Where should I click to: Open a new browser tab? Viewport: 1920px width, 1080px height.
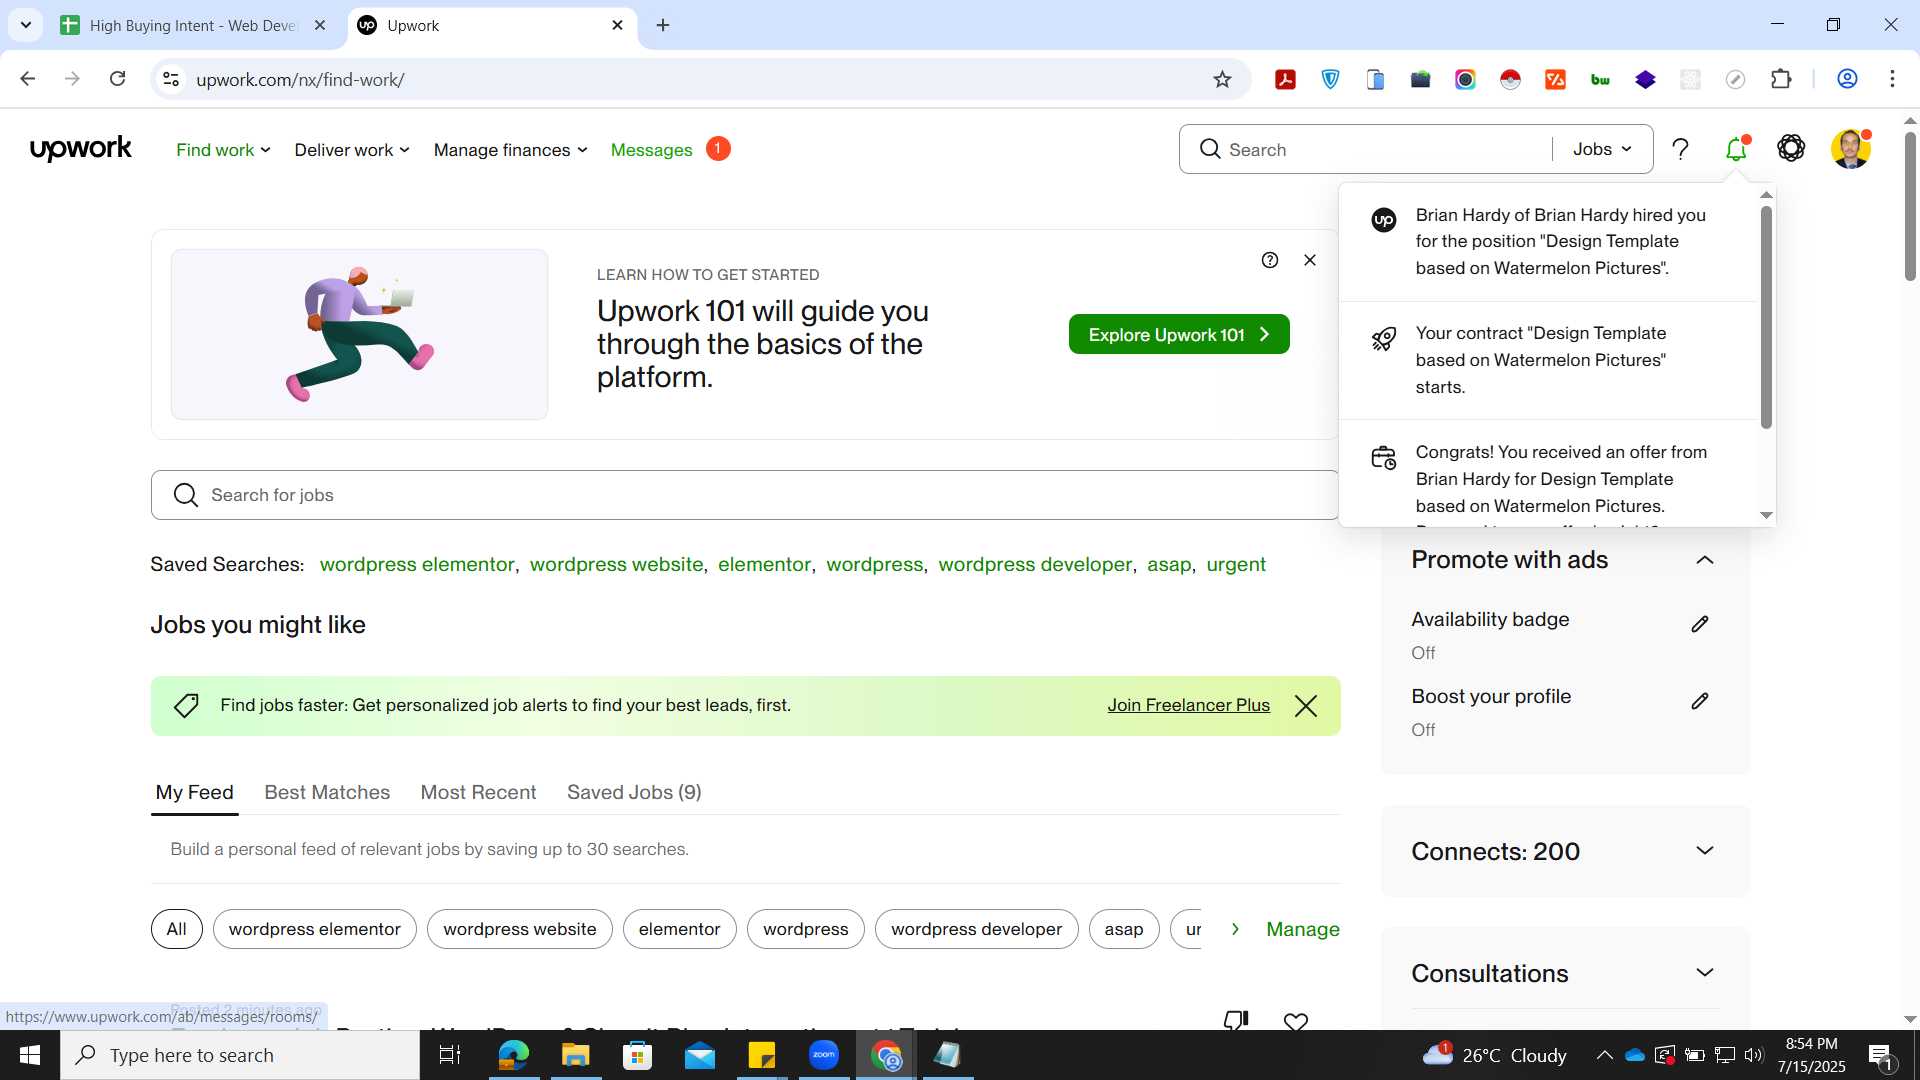click(x=663, y=25)
